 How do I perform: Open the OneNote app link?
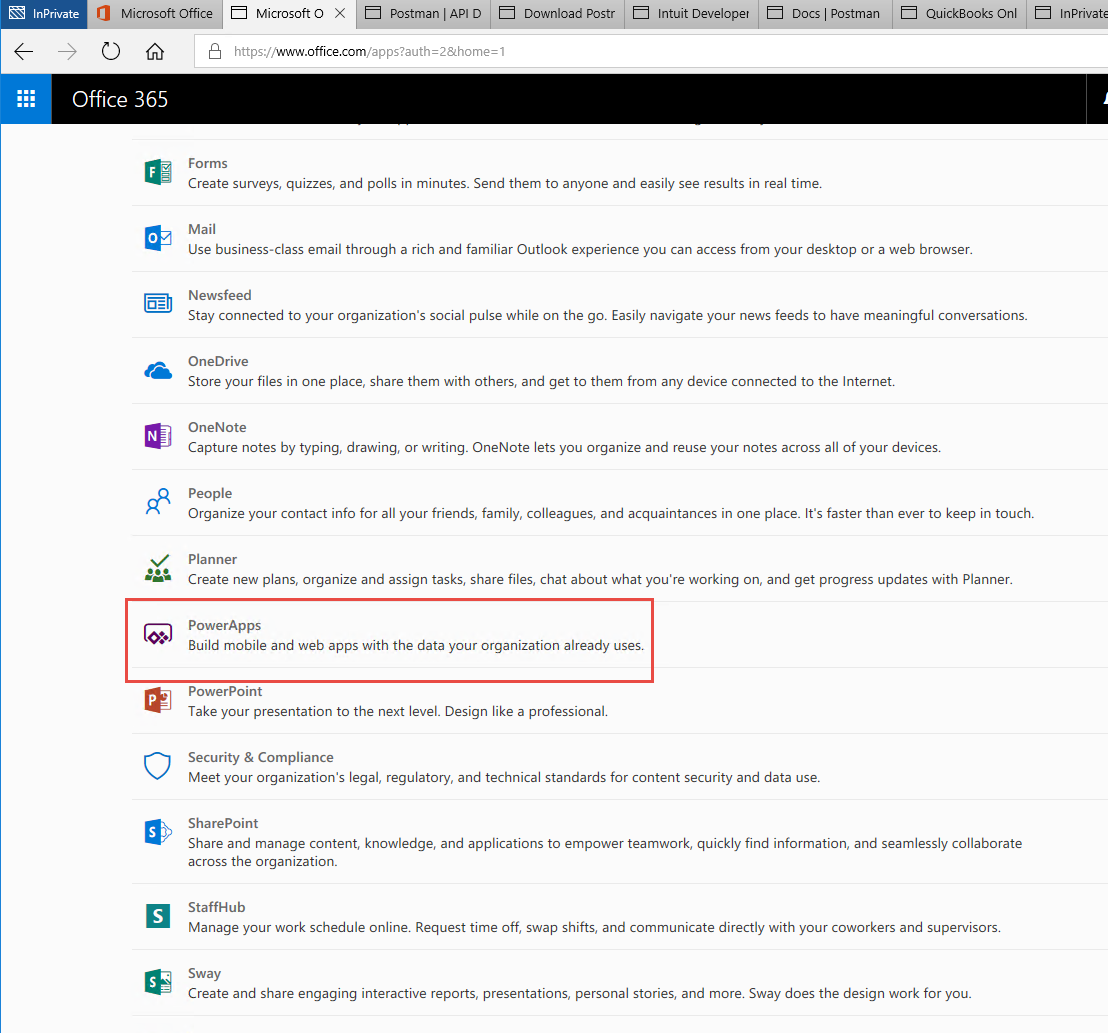coord(218,427)
